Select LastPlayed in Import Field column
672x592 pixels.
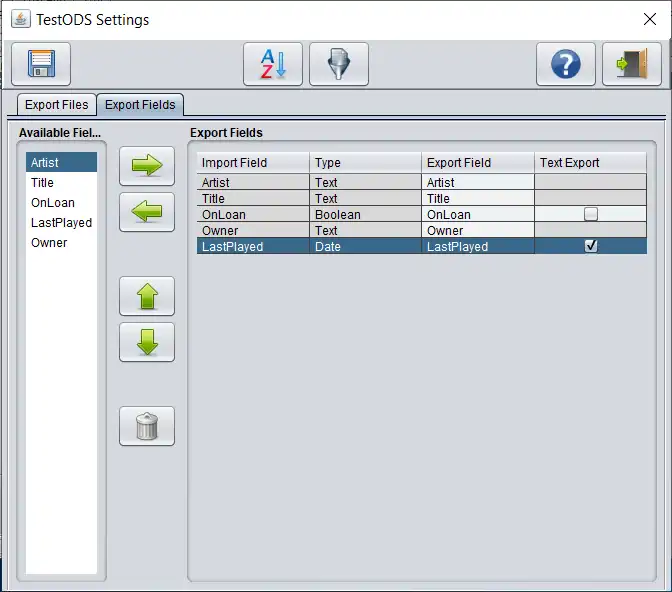253,246
